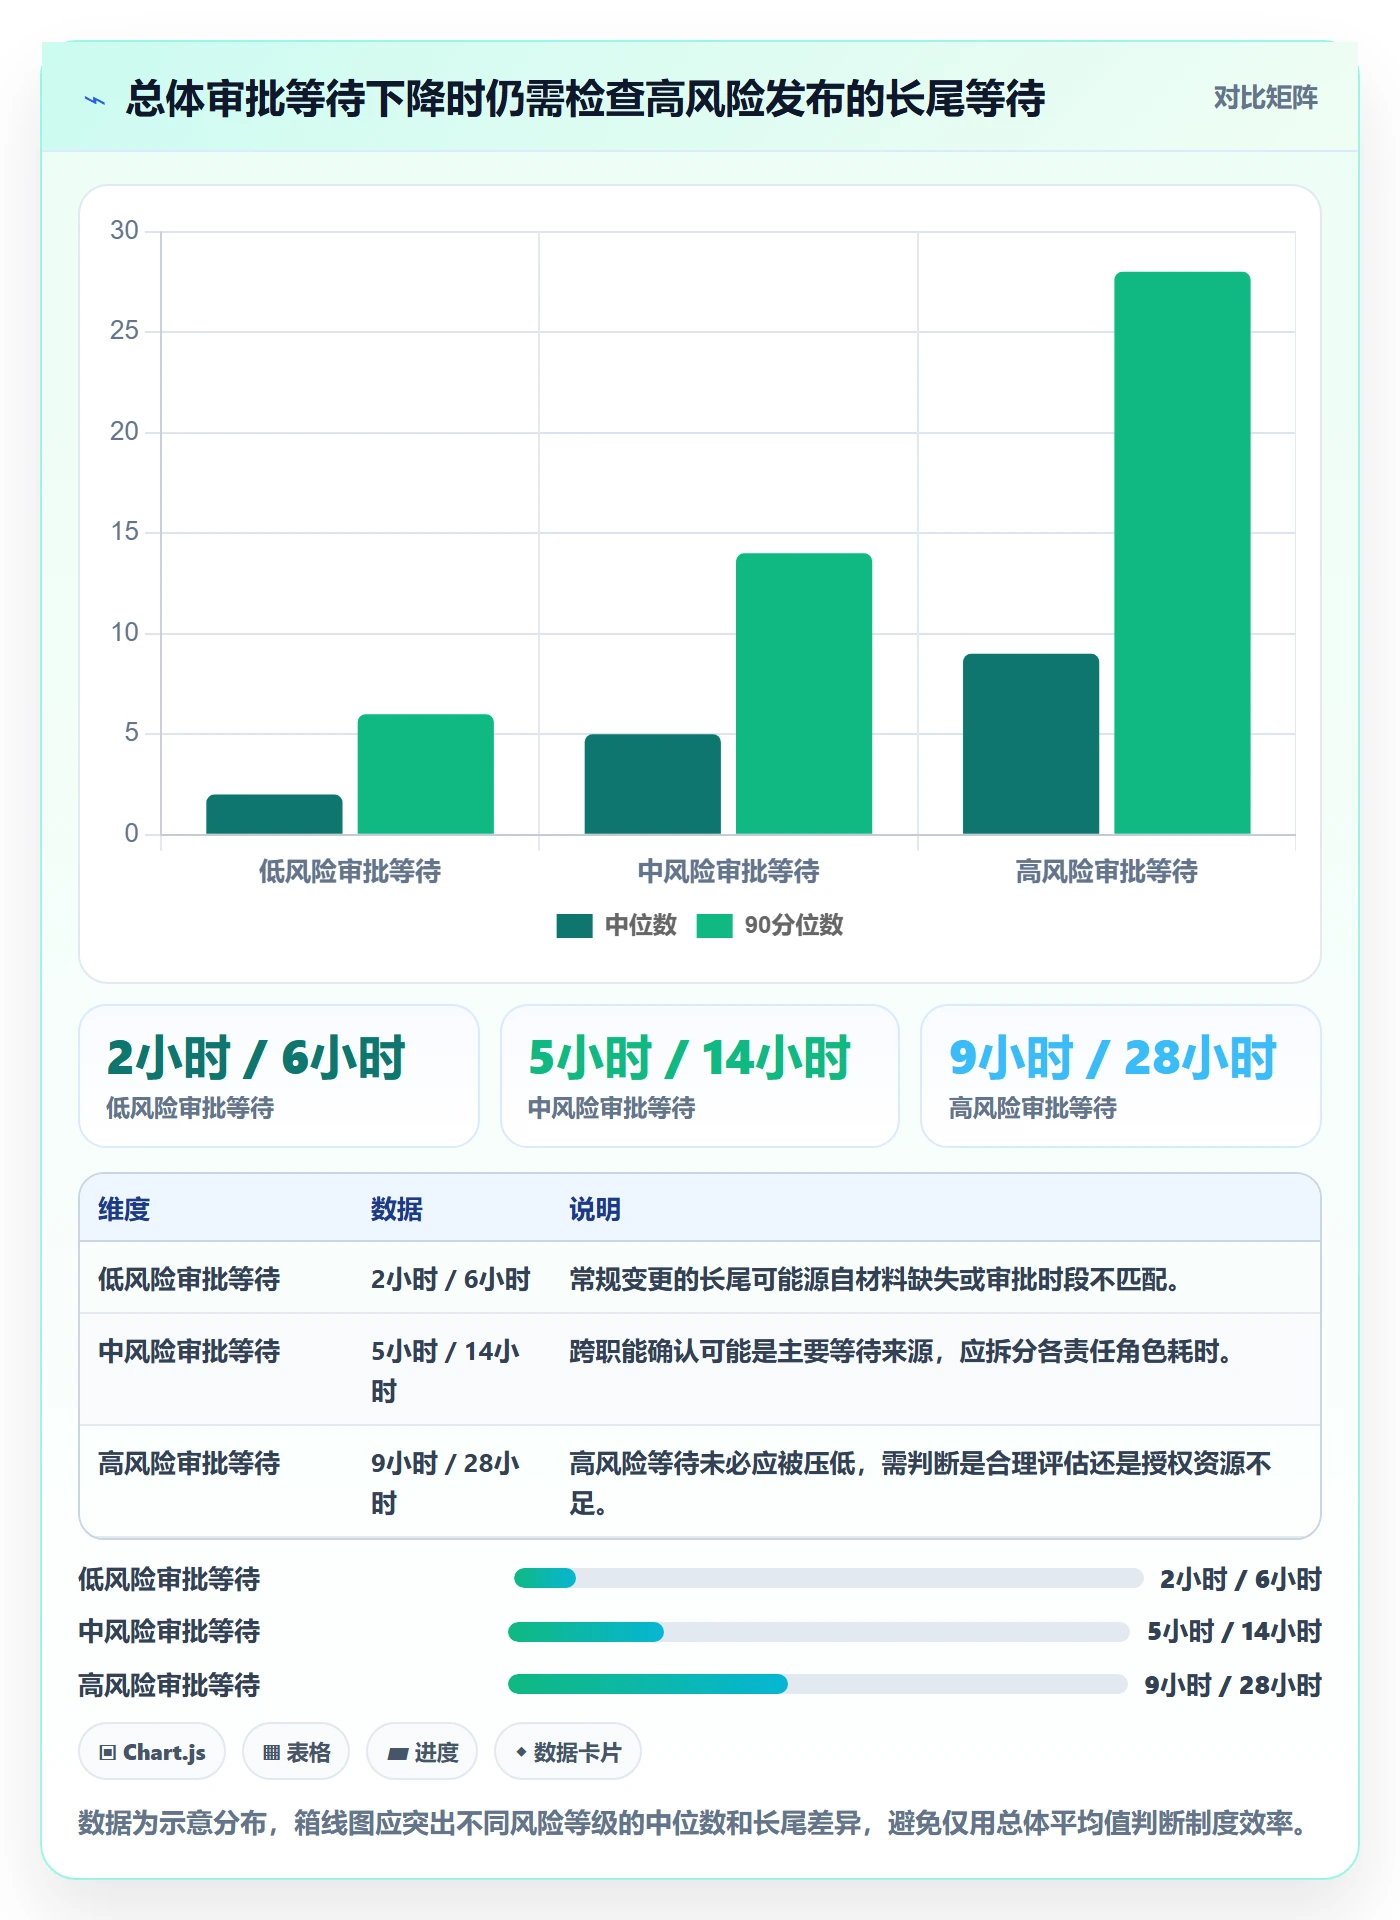Click the 低风险审批等待 x-axis label
This screenshot has height=1920, width=1400.
click(350, 872)
